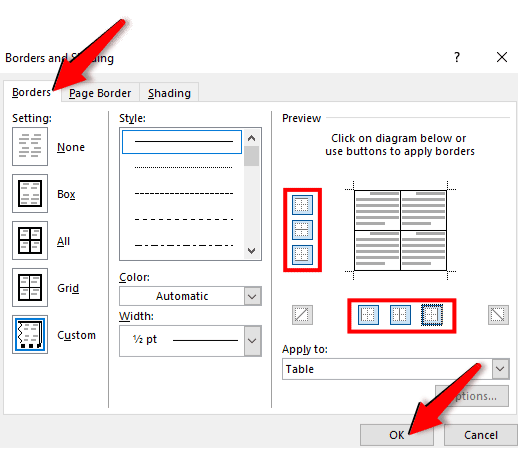Select the Custom border setting icon
Screen dimensions: 518x454
coord(30,334)
